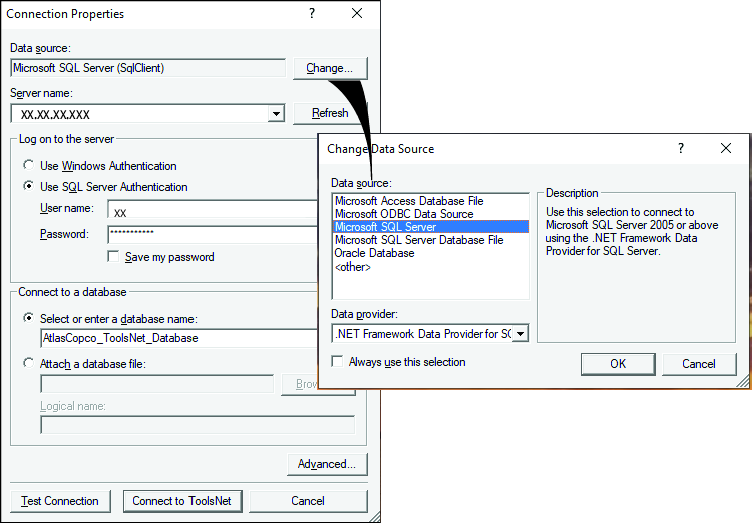Close the Connection Properties window

(x=357, y=13)
